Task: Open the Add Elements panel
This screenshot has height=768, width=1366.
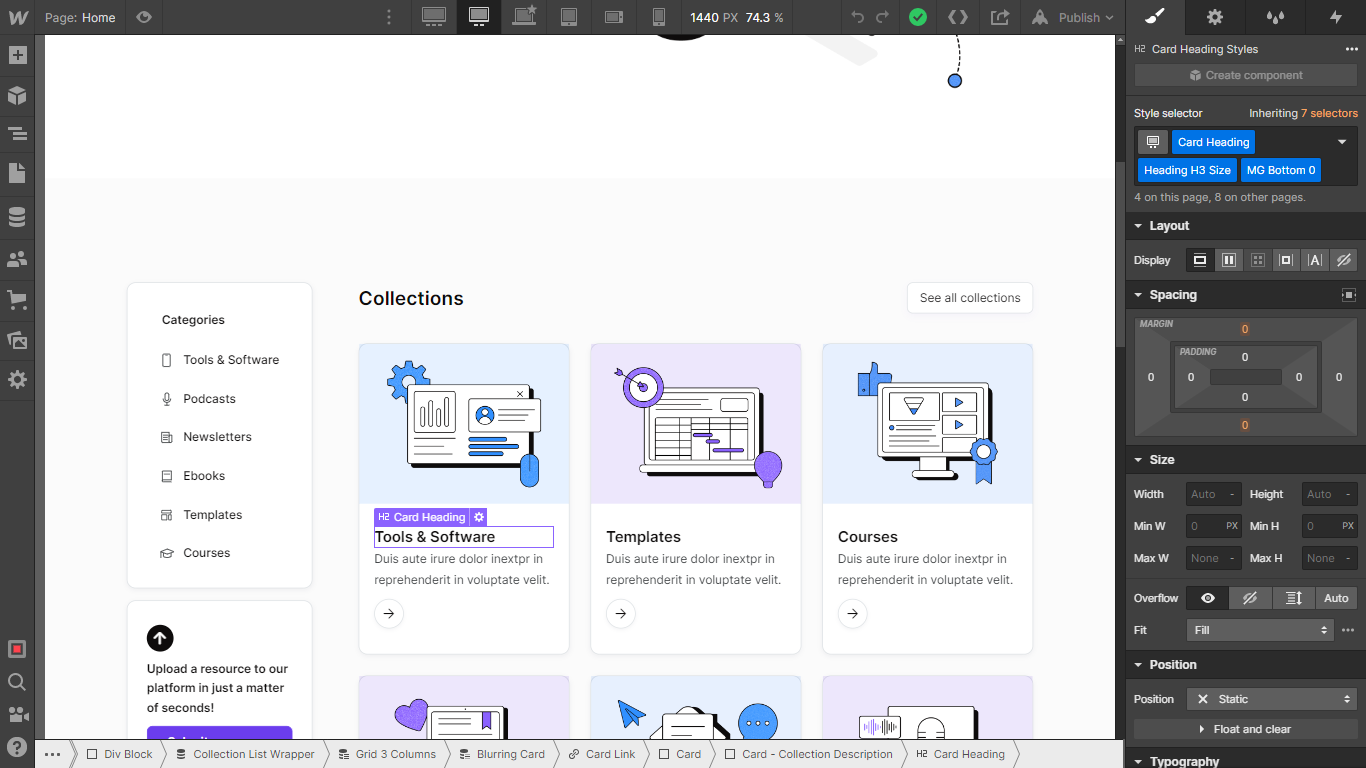Action: click(x=16, y=55)
